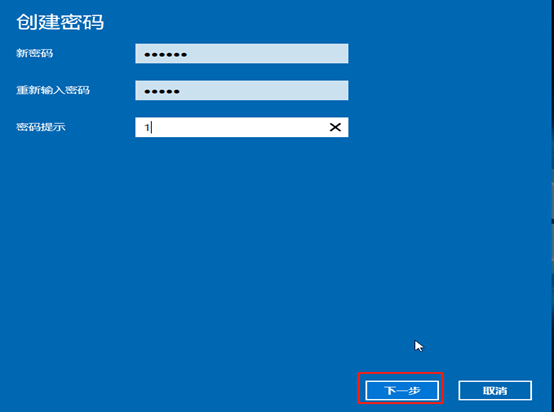Place the cursor after the typed "1" hint
554x412 pixels.
151,127
